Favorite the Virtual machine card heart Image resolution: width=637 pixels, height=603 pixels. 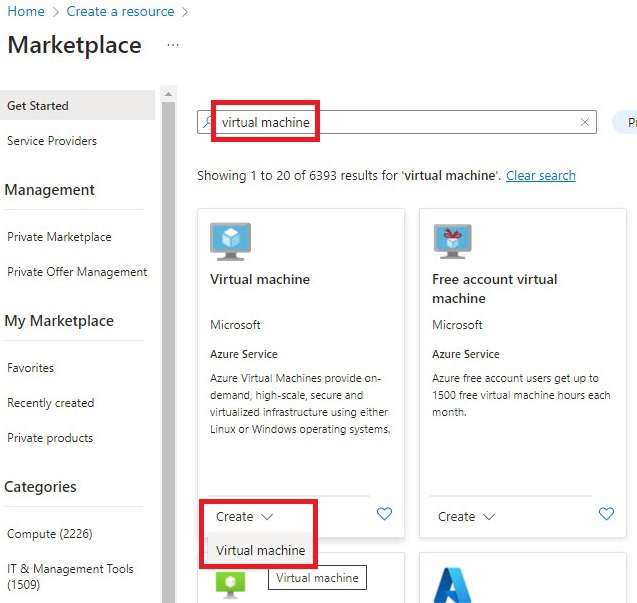click(x=384, y=514)
